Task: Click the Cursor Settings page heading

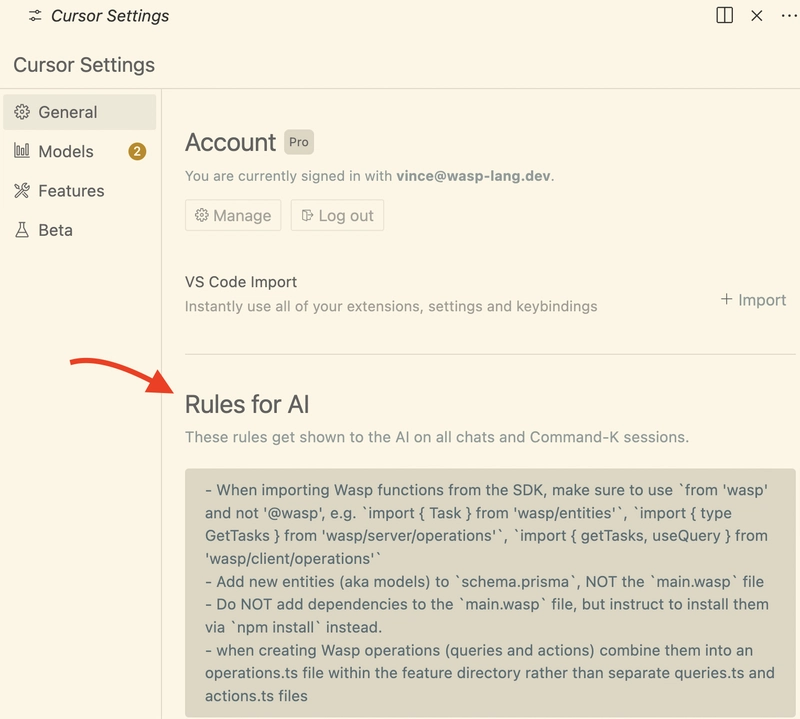Action: 84,65
